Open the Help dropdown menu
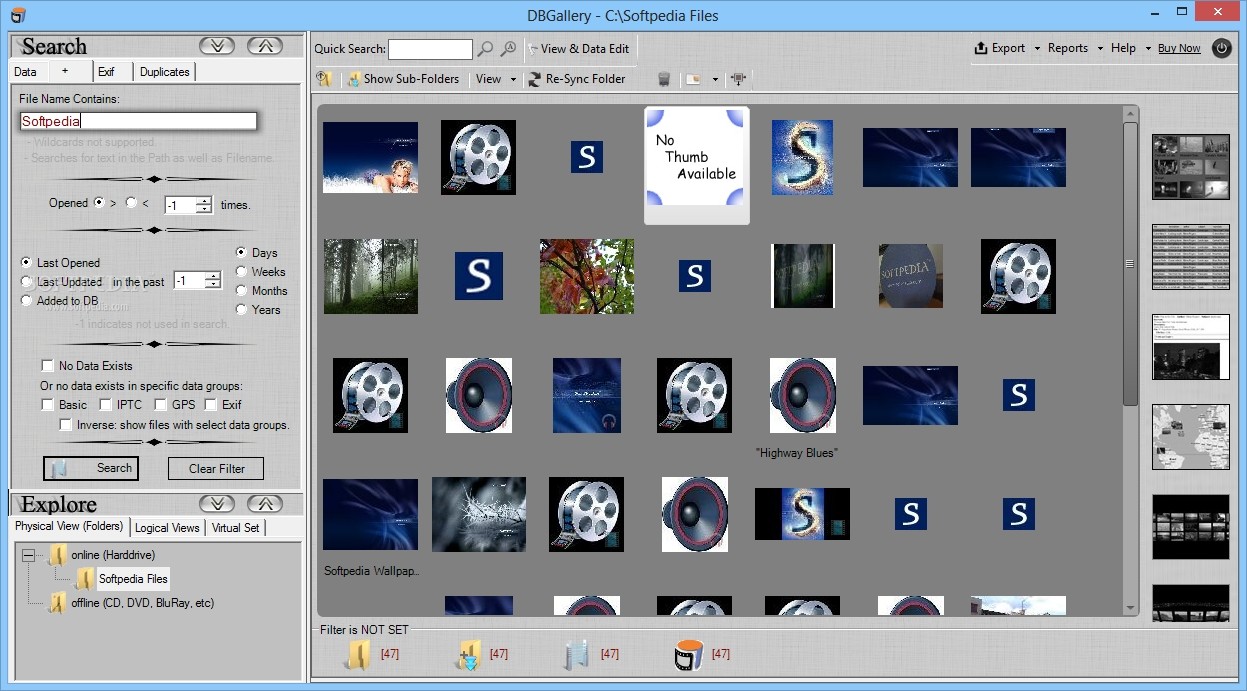The image size is (1247, 691). 1129,48
